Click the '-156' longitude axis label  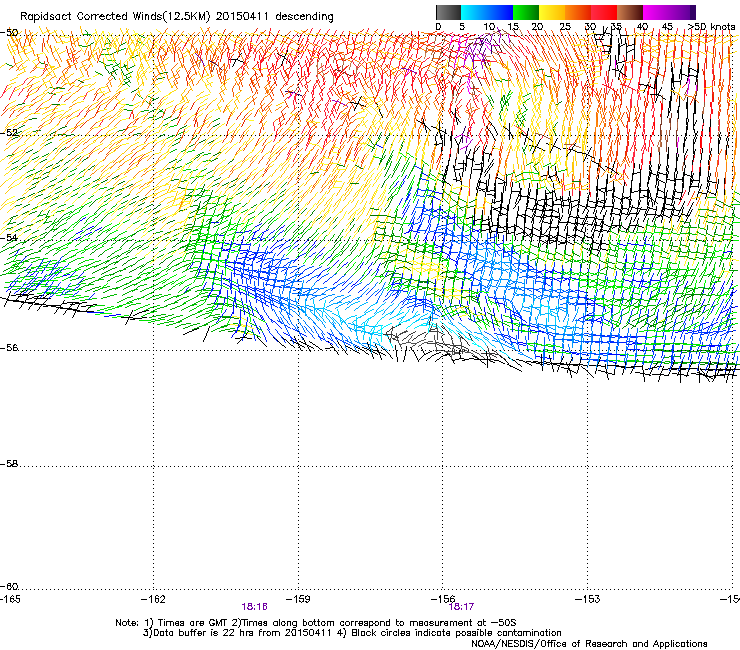pyautogui.click(x=443, y=599)
